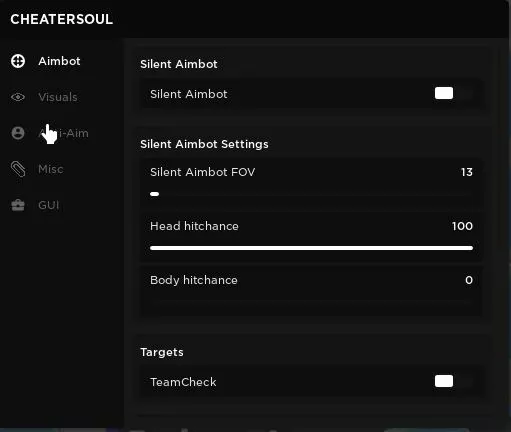Click the Visuals eye icon

coord(18,97)
